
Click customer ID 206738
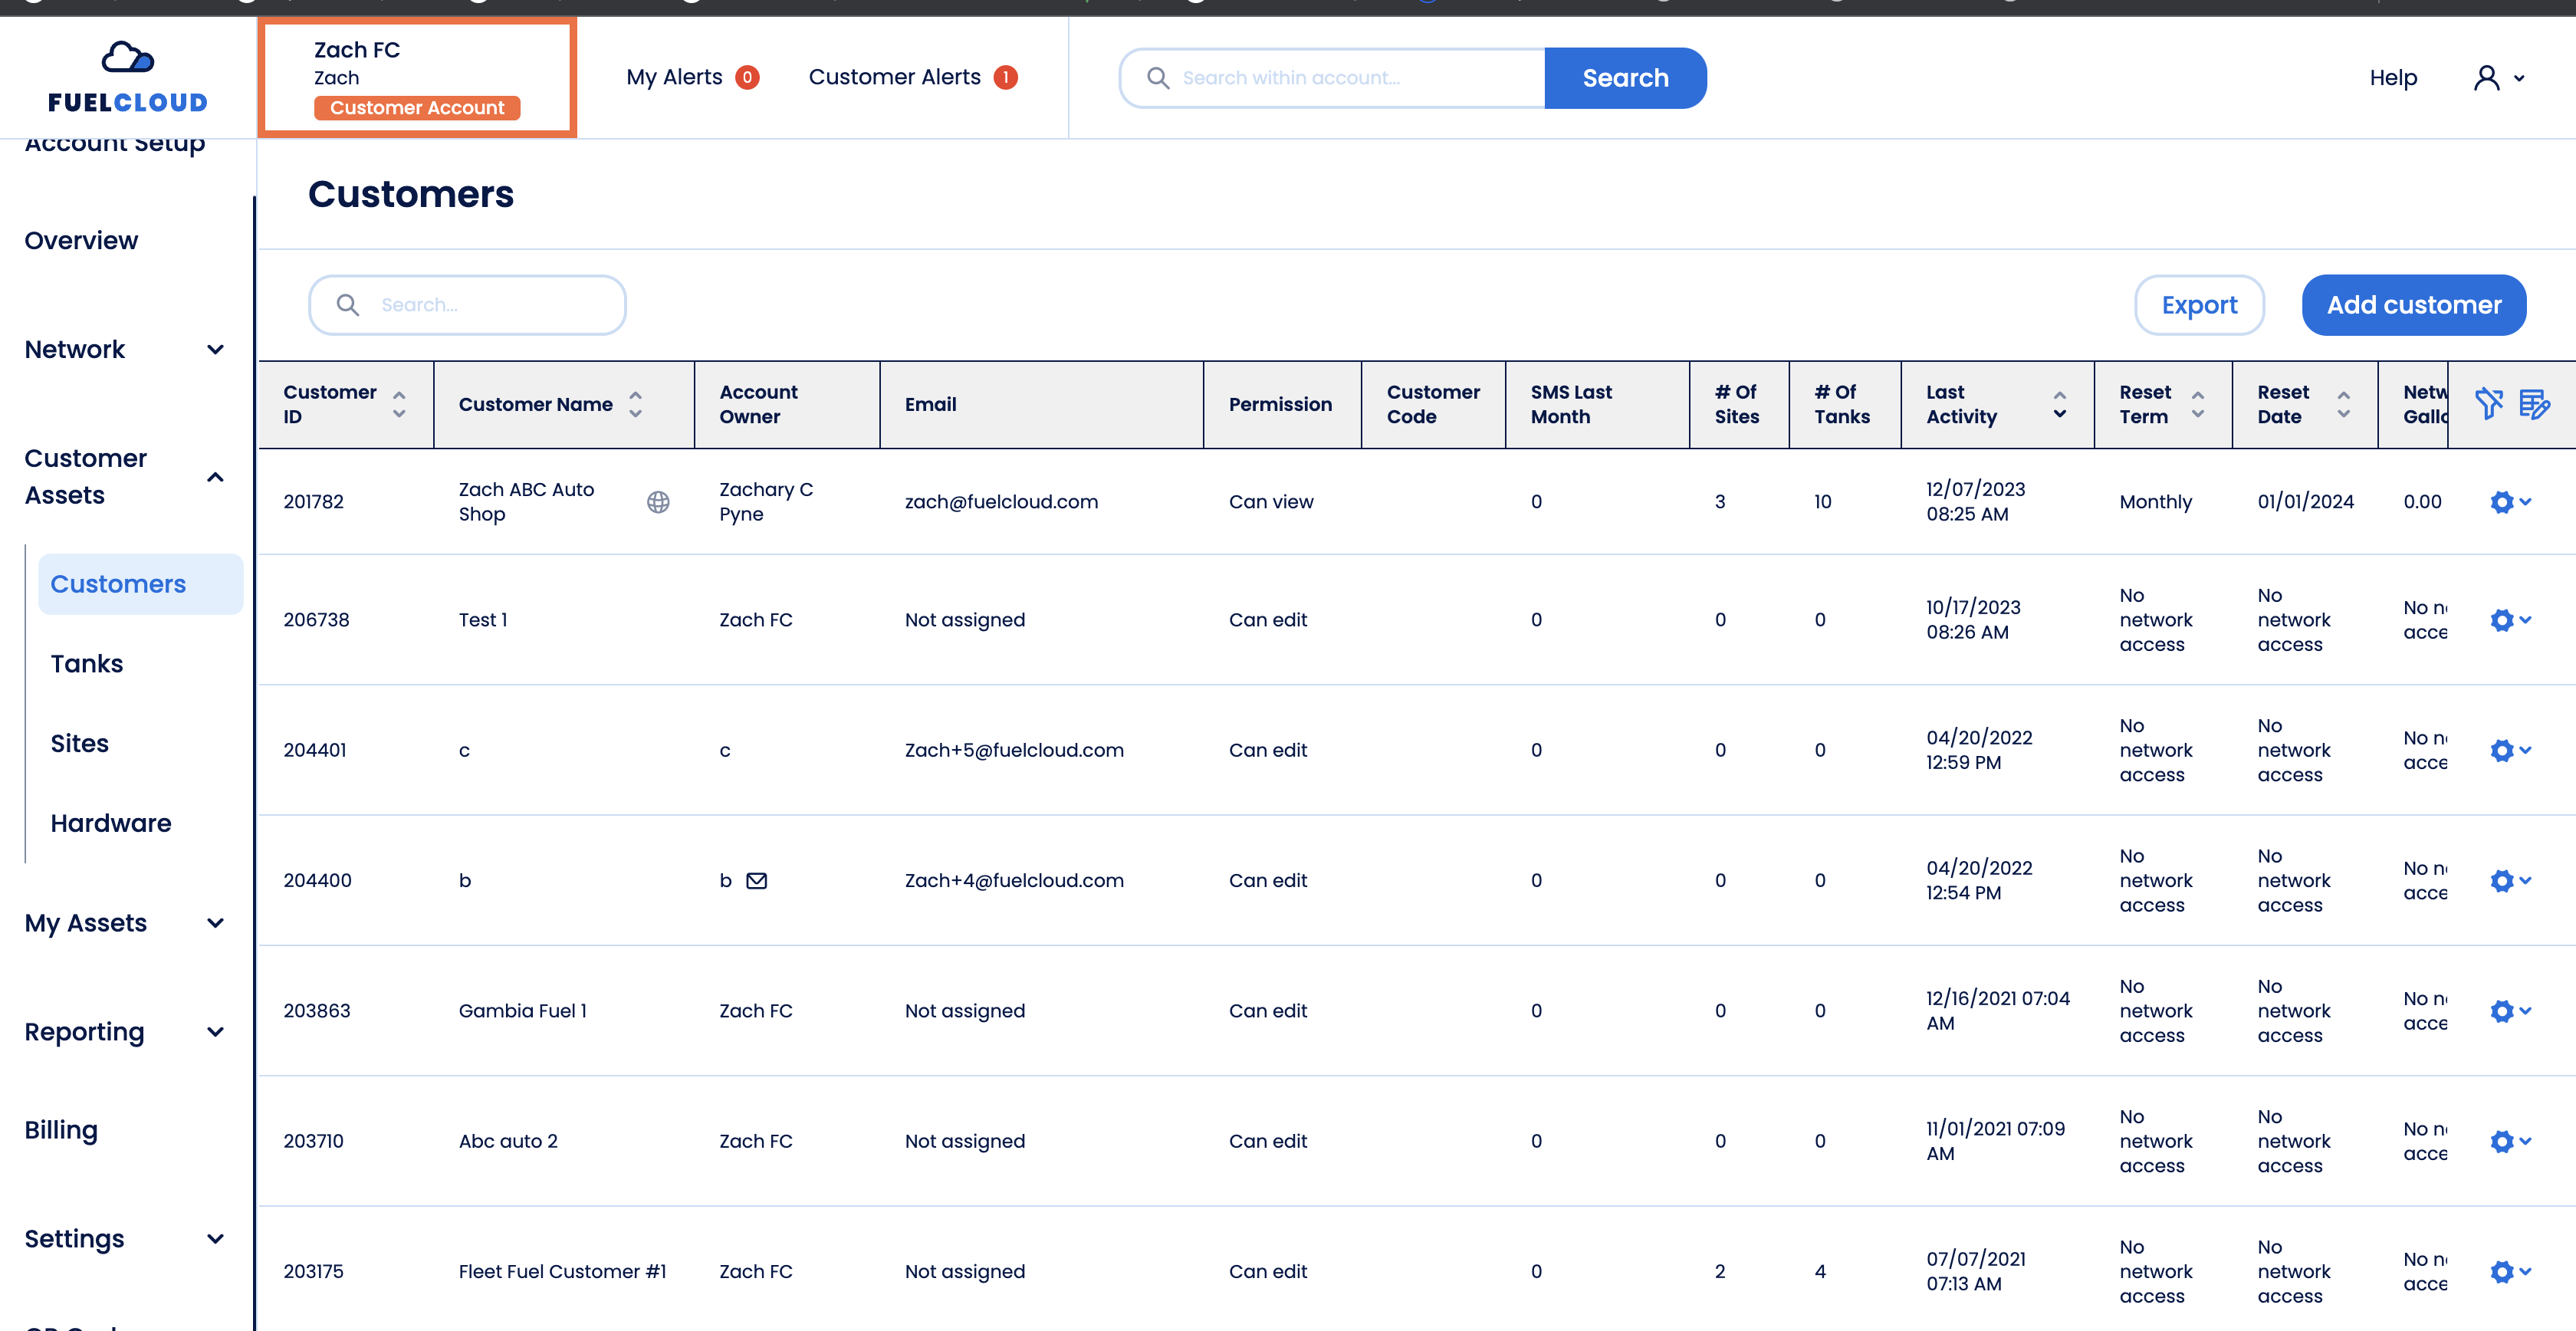(316, 620)
